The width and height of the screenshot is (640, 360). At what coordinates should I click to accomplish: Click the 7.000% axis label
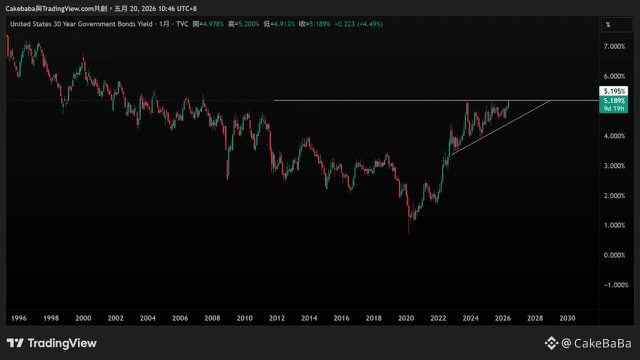coord(614,47)
